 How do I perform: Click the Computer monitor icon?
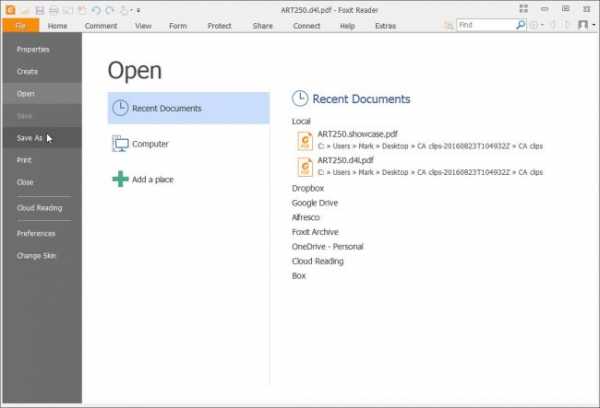pyautogui.click(x=120, y=144)
